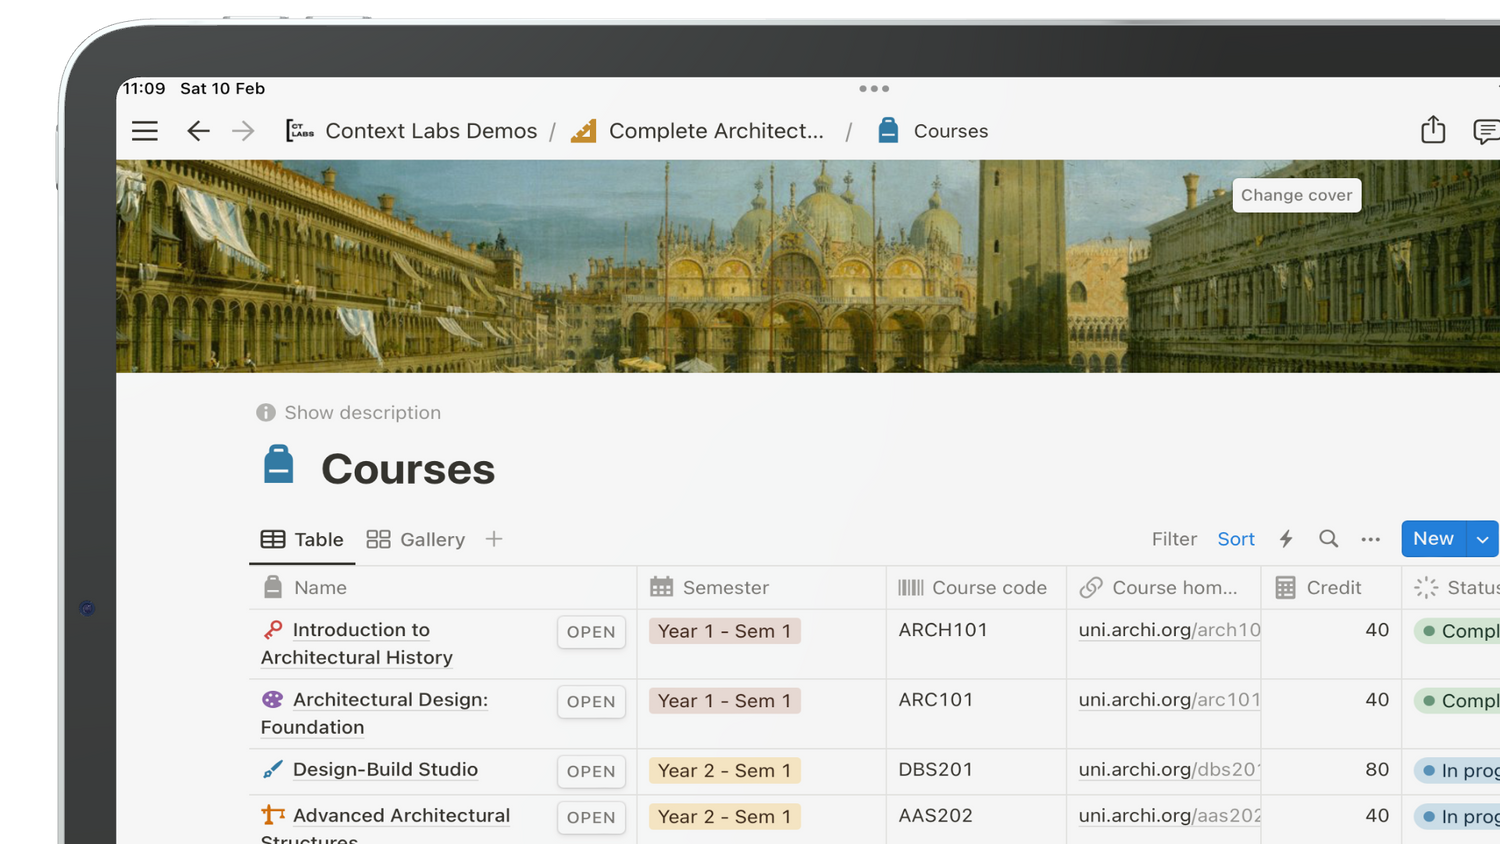Click the Change cover button
The image size is (1500, 844).
pos(1296,195)
